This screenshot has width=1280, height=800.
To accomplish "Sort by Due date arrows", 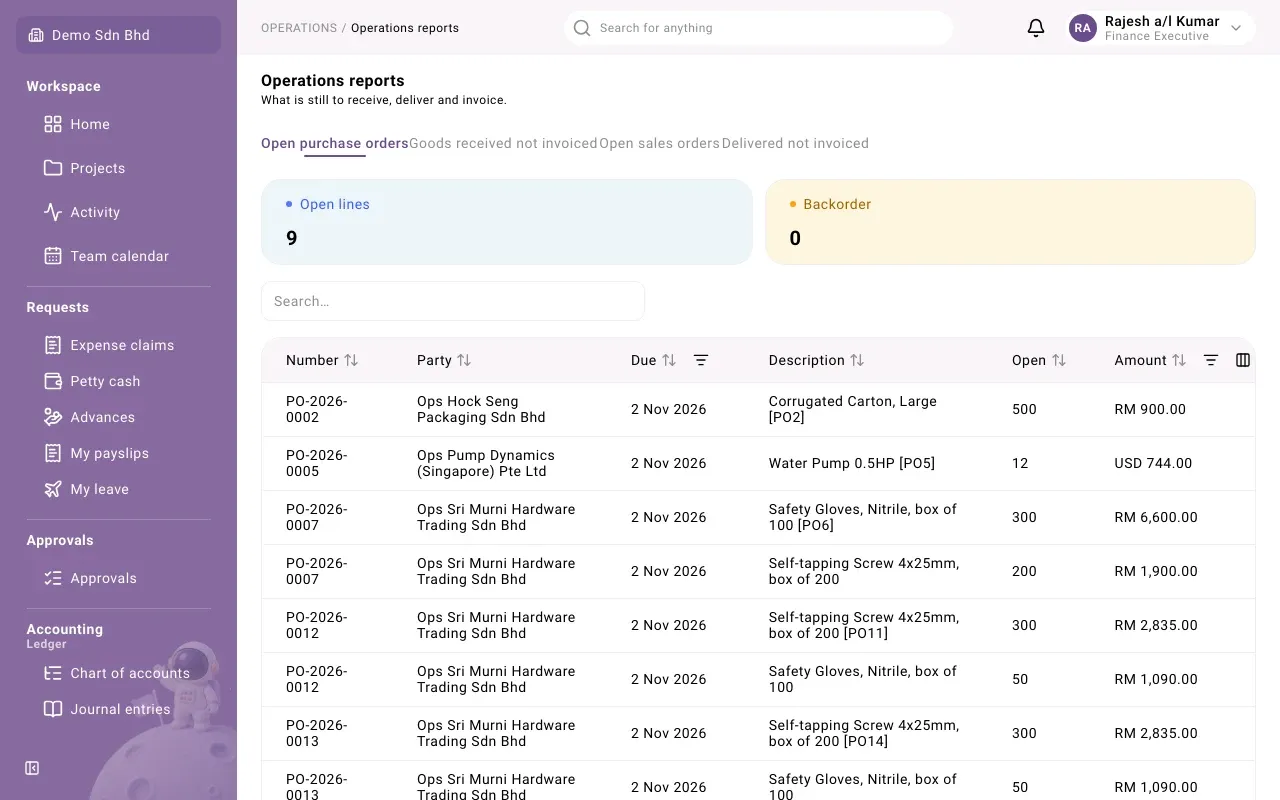I will [669, 360].
